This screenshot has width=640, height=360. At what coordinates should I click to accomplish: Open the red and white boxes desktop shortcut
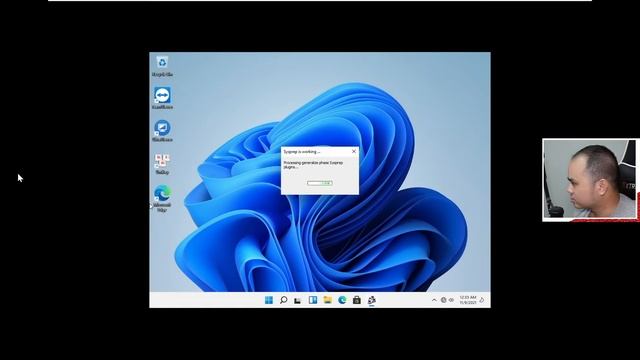click(x=162, y=164)
